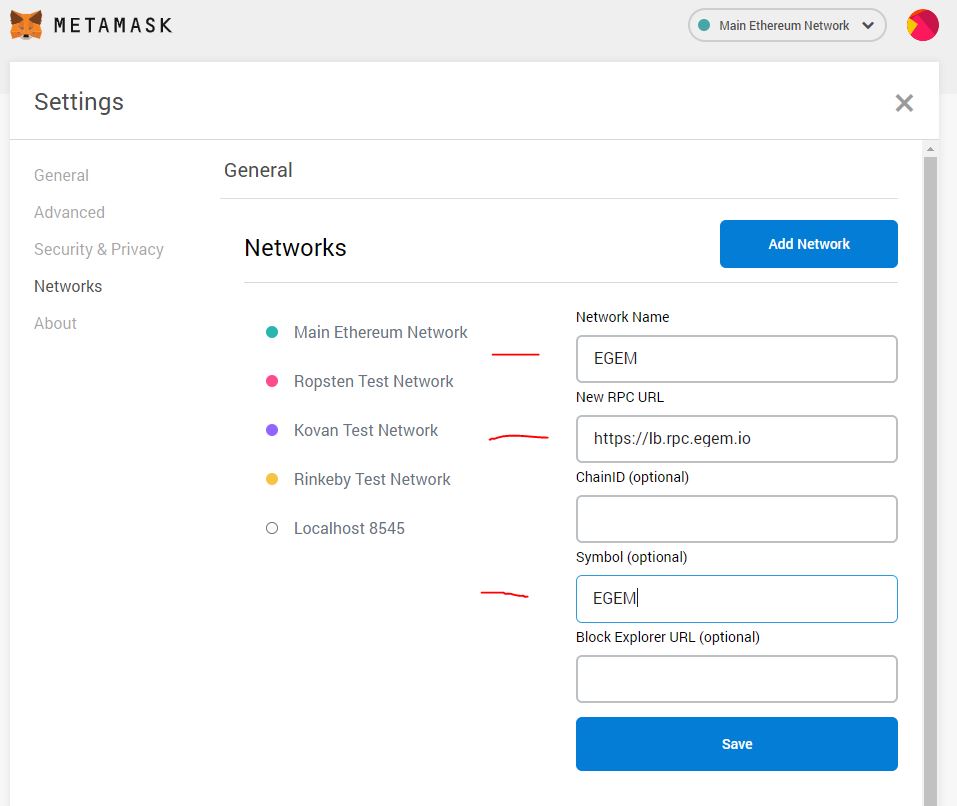Click into the ChainID optional field
Image resolution: width=957 pixels, height=806 pixels.
click(737, 519)
